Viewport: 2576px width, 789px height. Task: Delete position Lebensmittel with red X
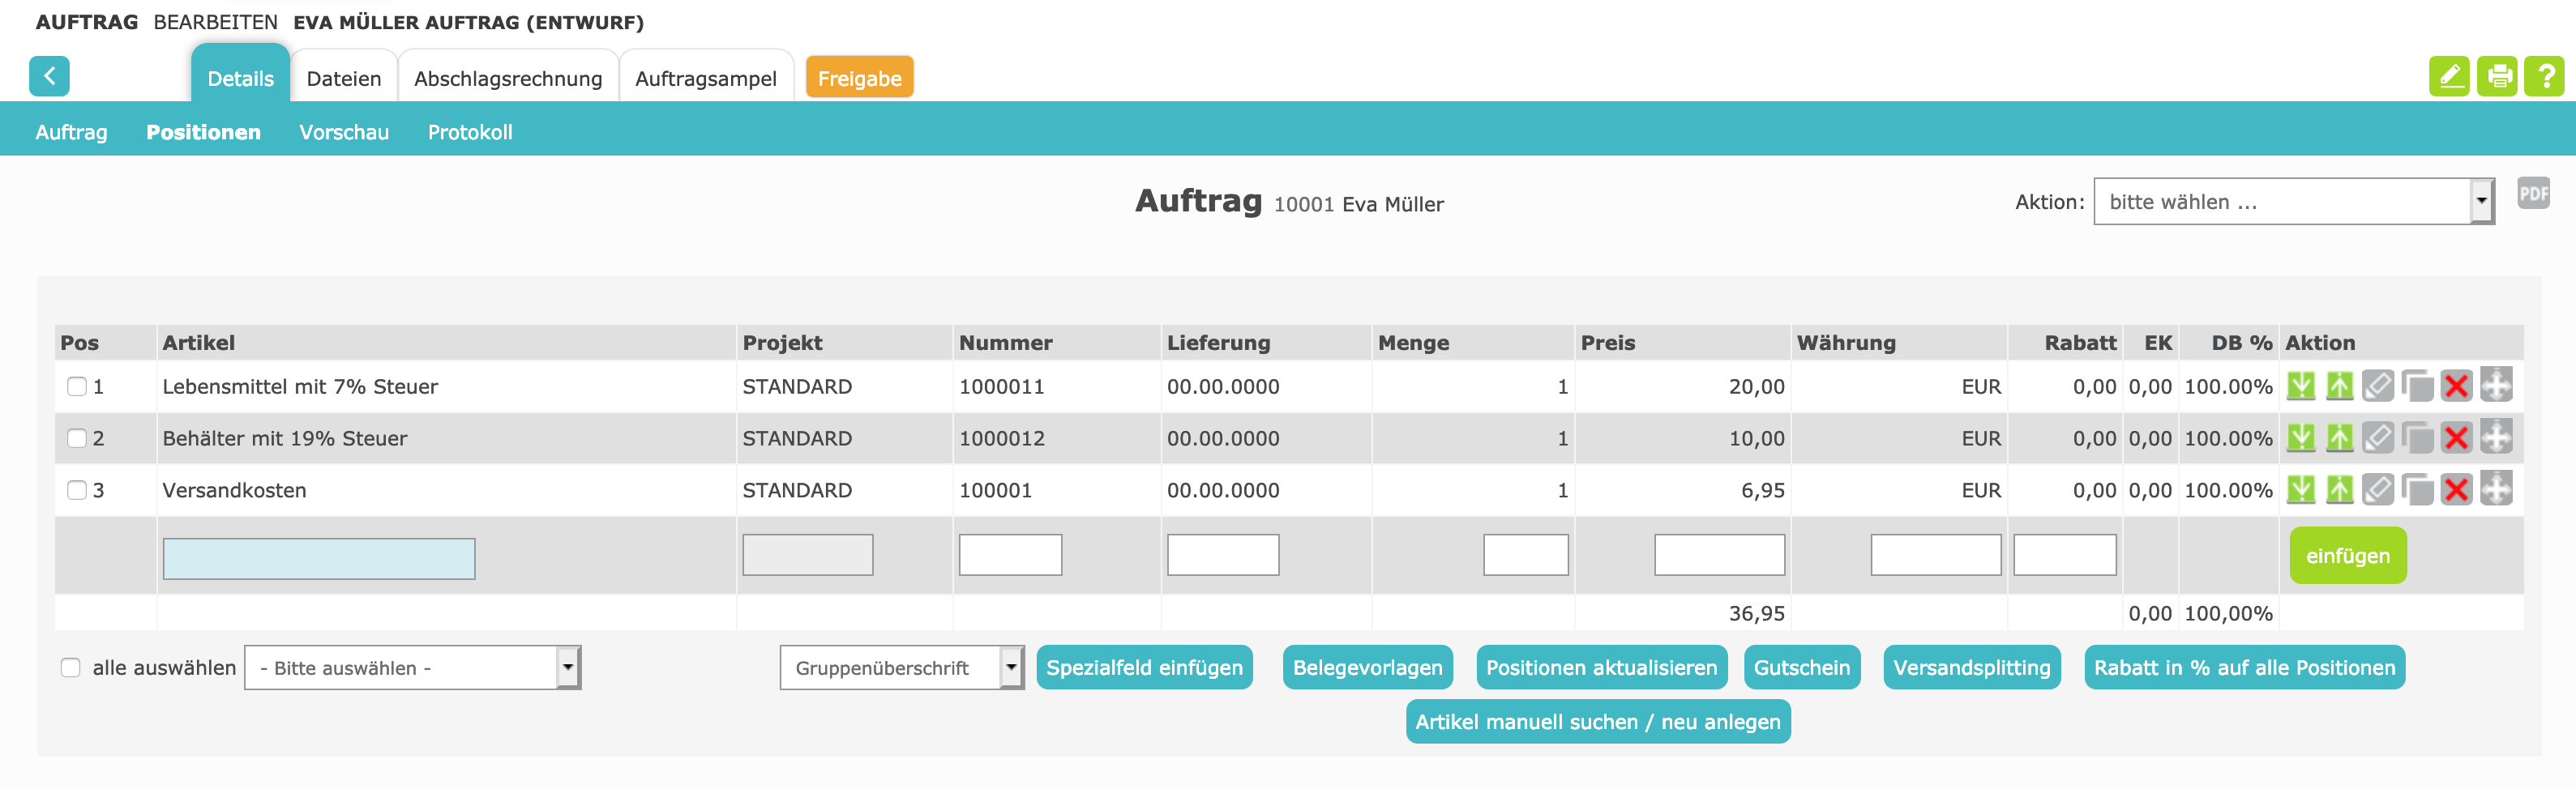coord(2456,386)
